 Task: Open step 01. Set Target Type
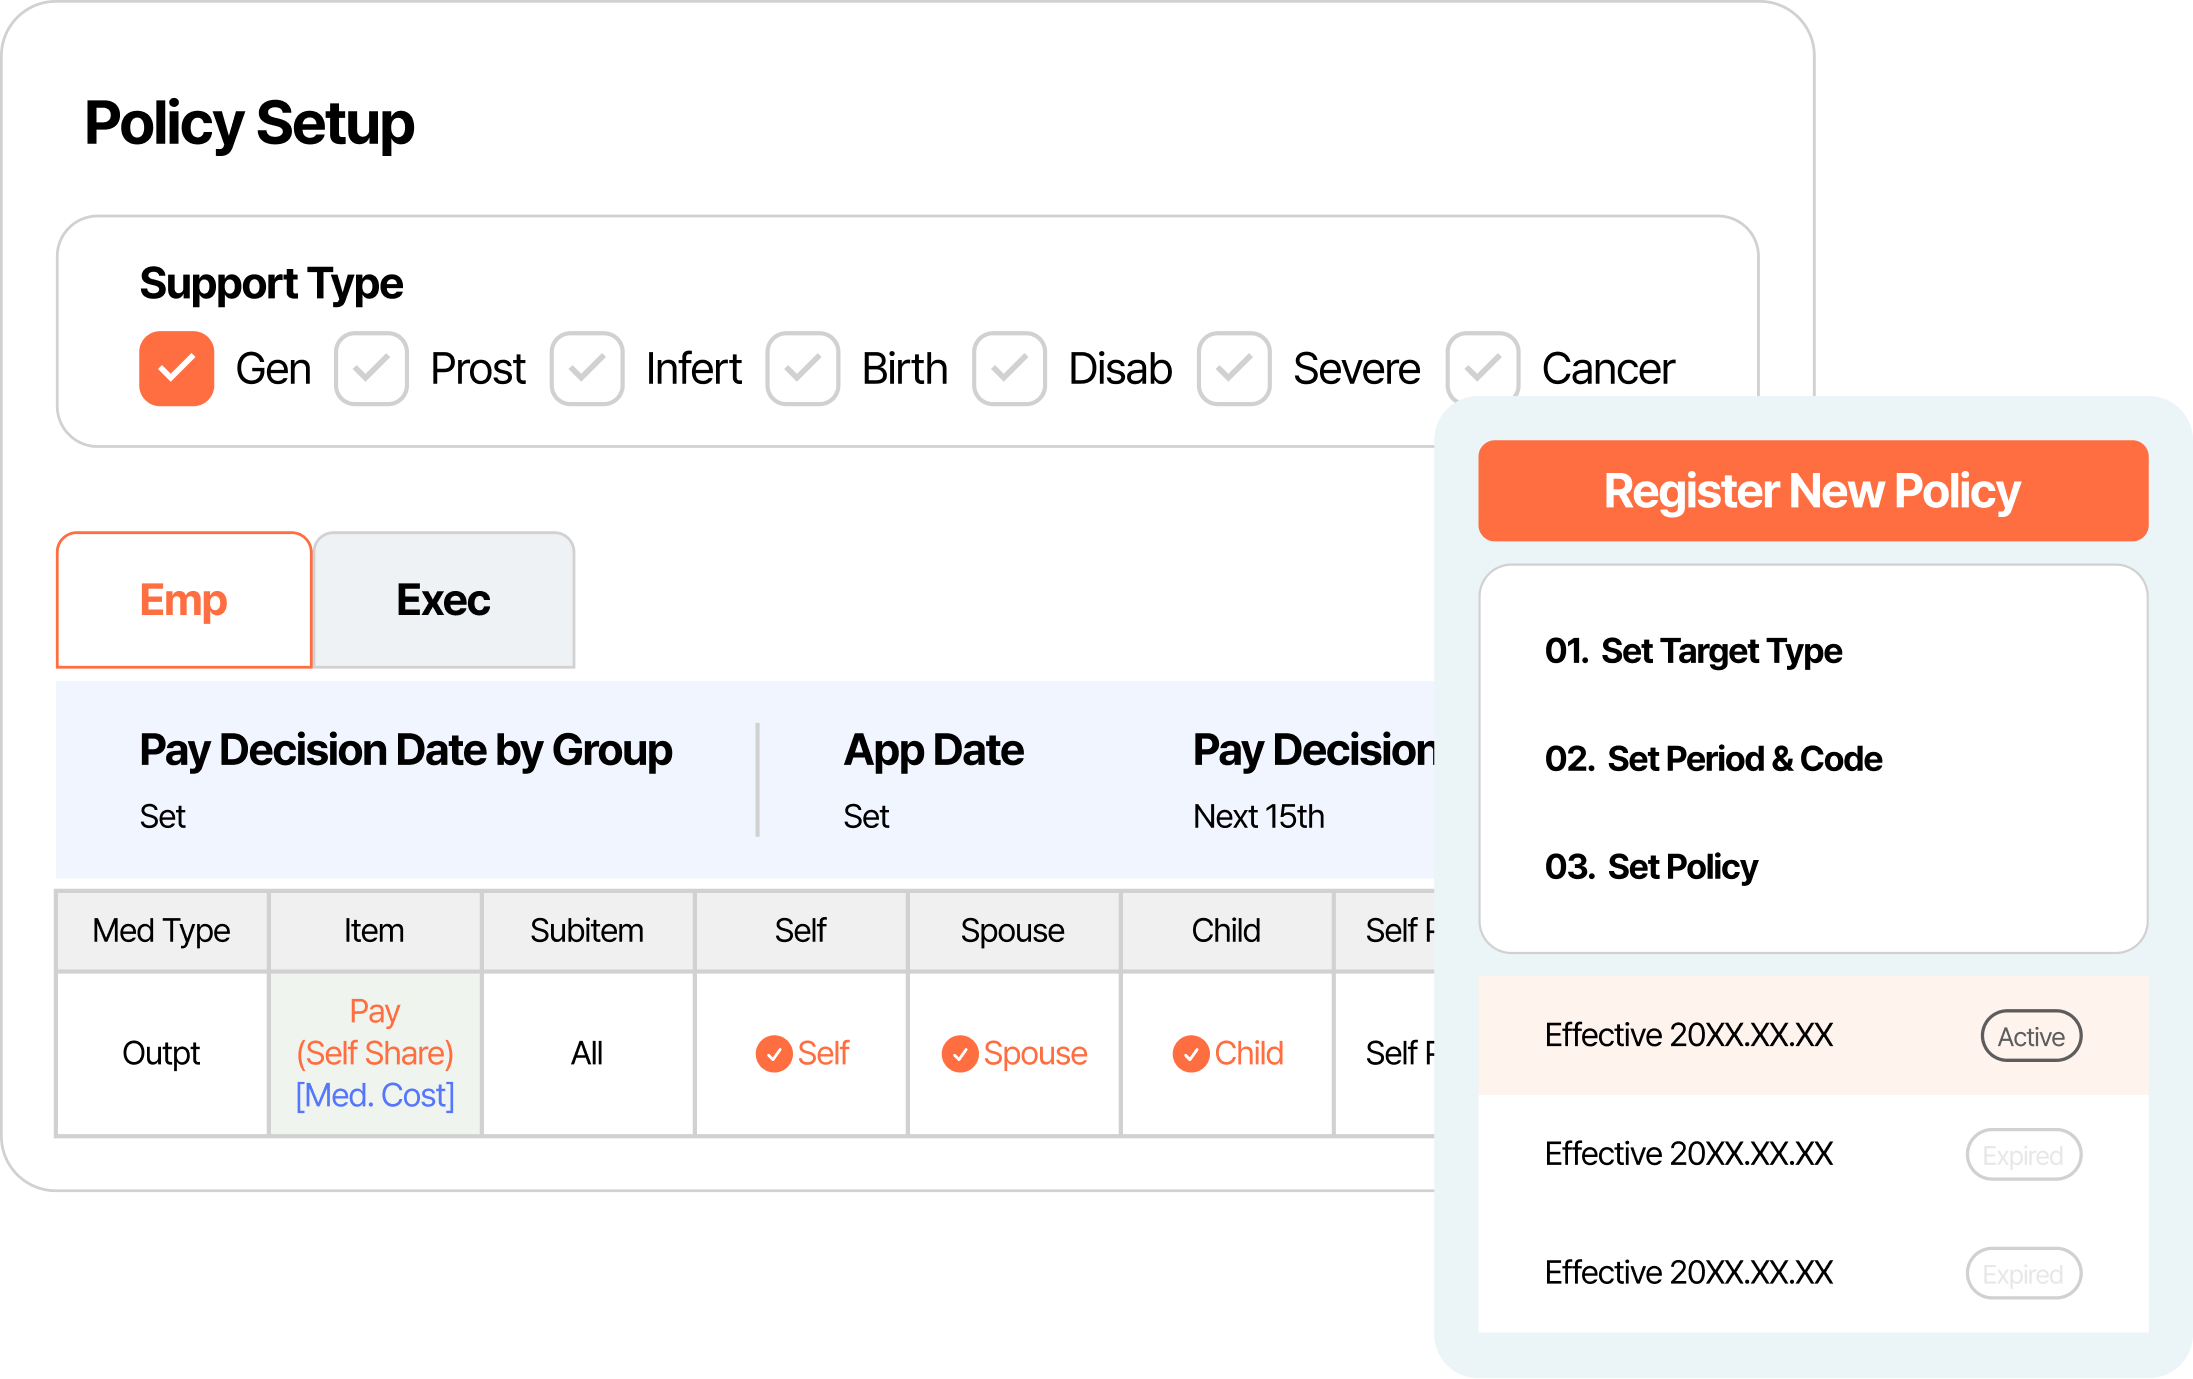coord(1692,651)
